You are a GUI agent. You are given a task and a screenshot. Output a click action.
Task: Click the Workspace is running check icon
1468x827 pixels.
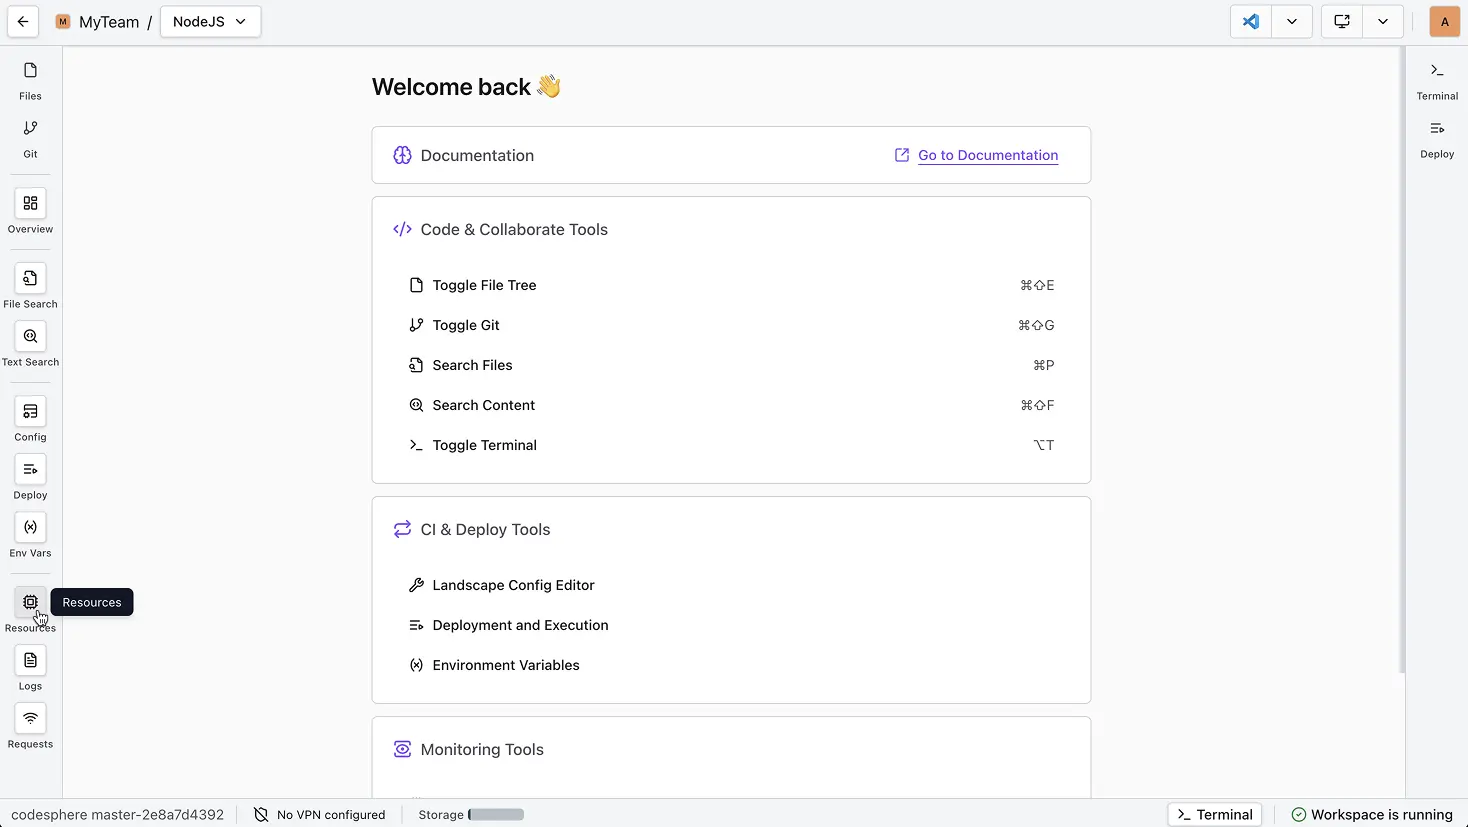[x=1298, y=815]
